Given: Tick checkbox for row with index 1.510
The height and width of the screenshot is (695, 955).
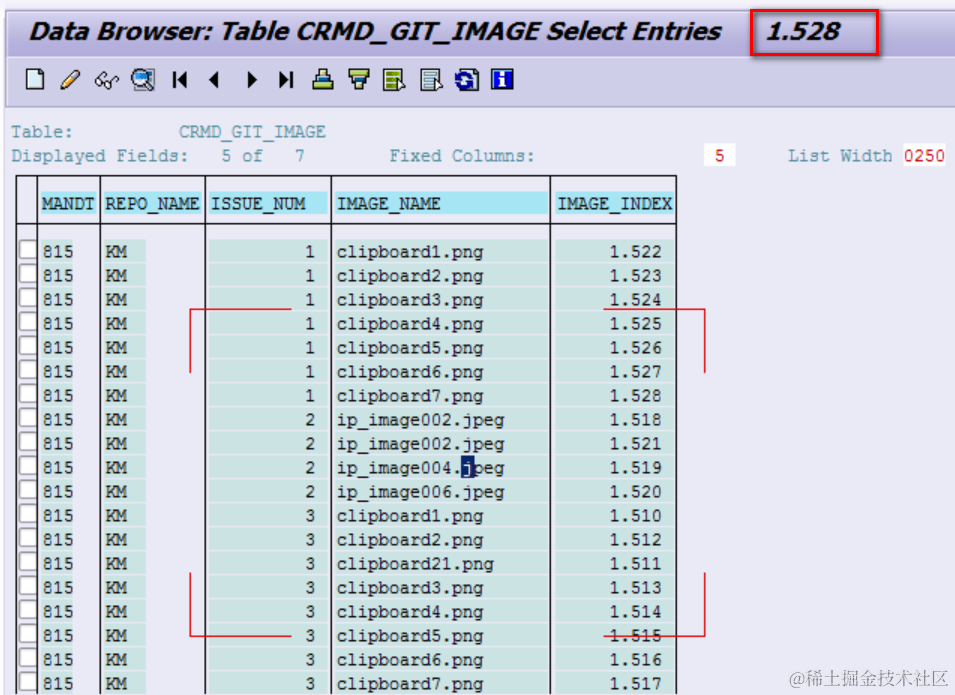Looking at the screenshot, I should pyautogui.click(x=27, y=514).
